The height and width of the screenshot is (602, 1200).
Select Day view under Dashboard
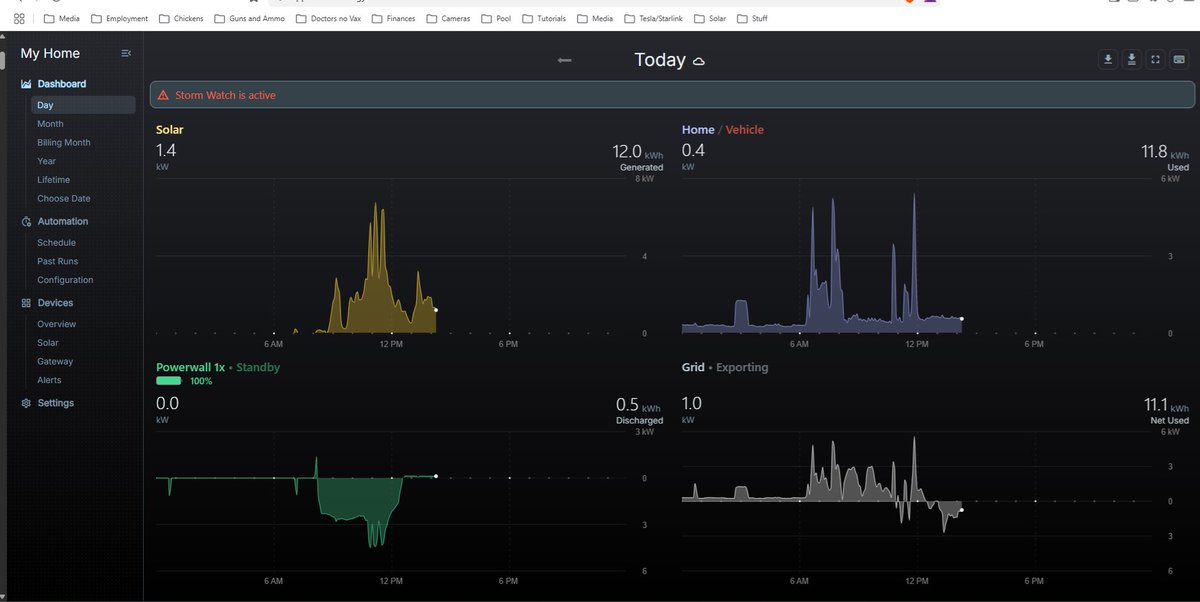click(82, 105)
